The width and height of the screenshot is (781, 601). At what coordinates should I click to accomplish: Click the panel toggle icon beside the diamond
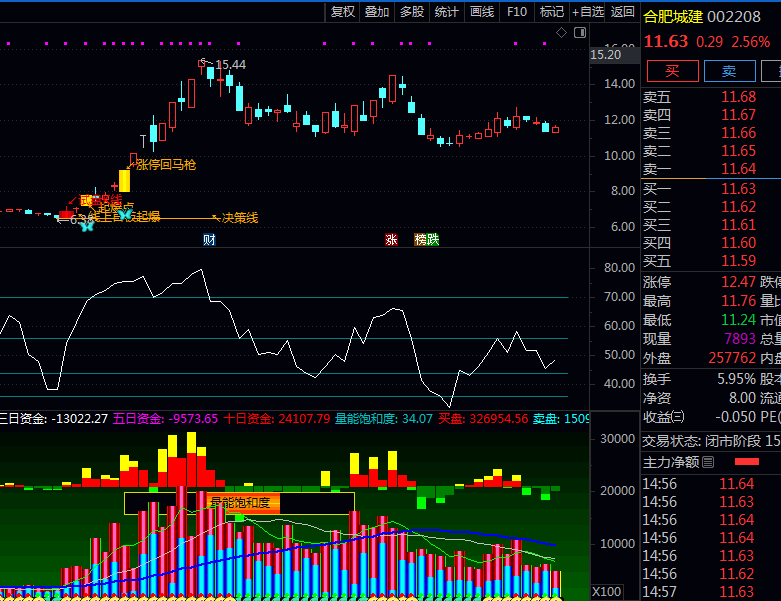coord(580,33)
